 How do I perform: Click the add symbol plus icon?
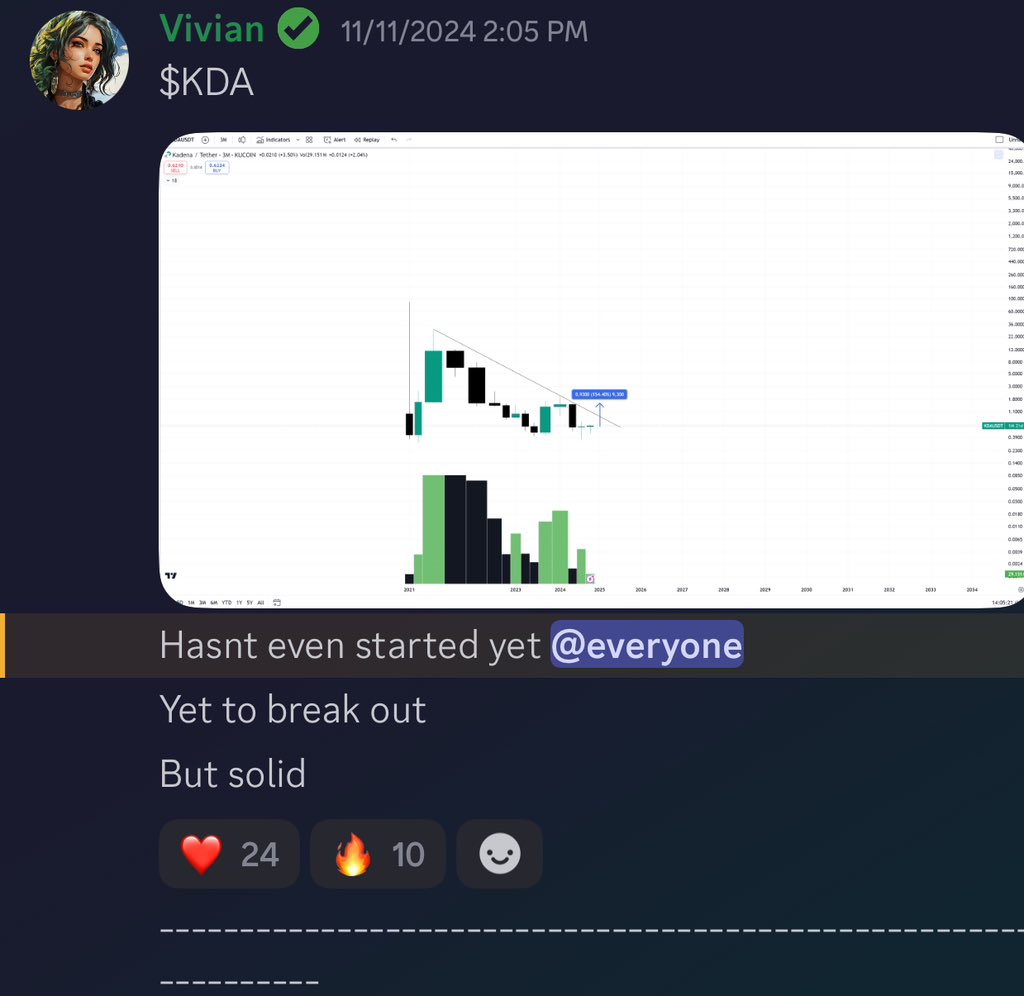coord(205,140)
